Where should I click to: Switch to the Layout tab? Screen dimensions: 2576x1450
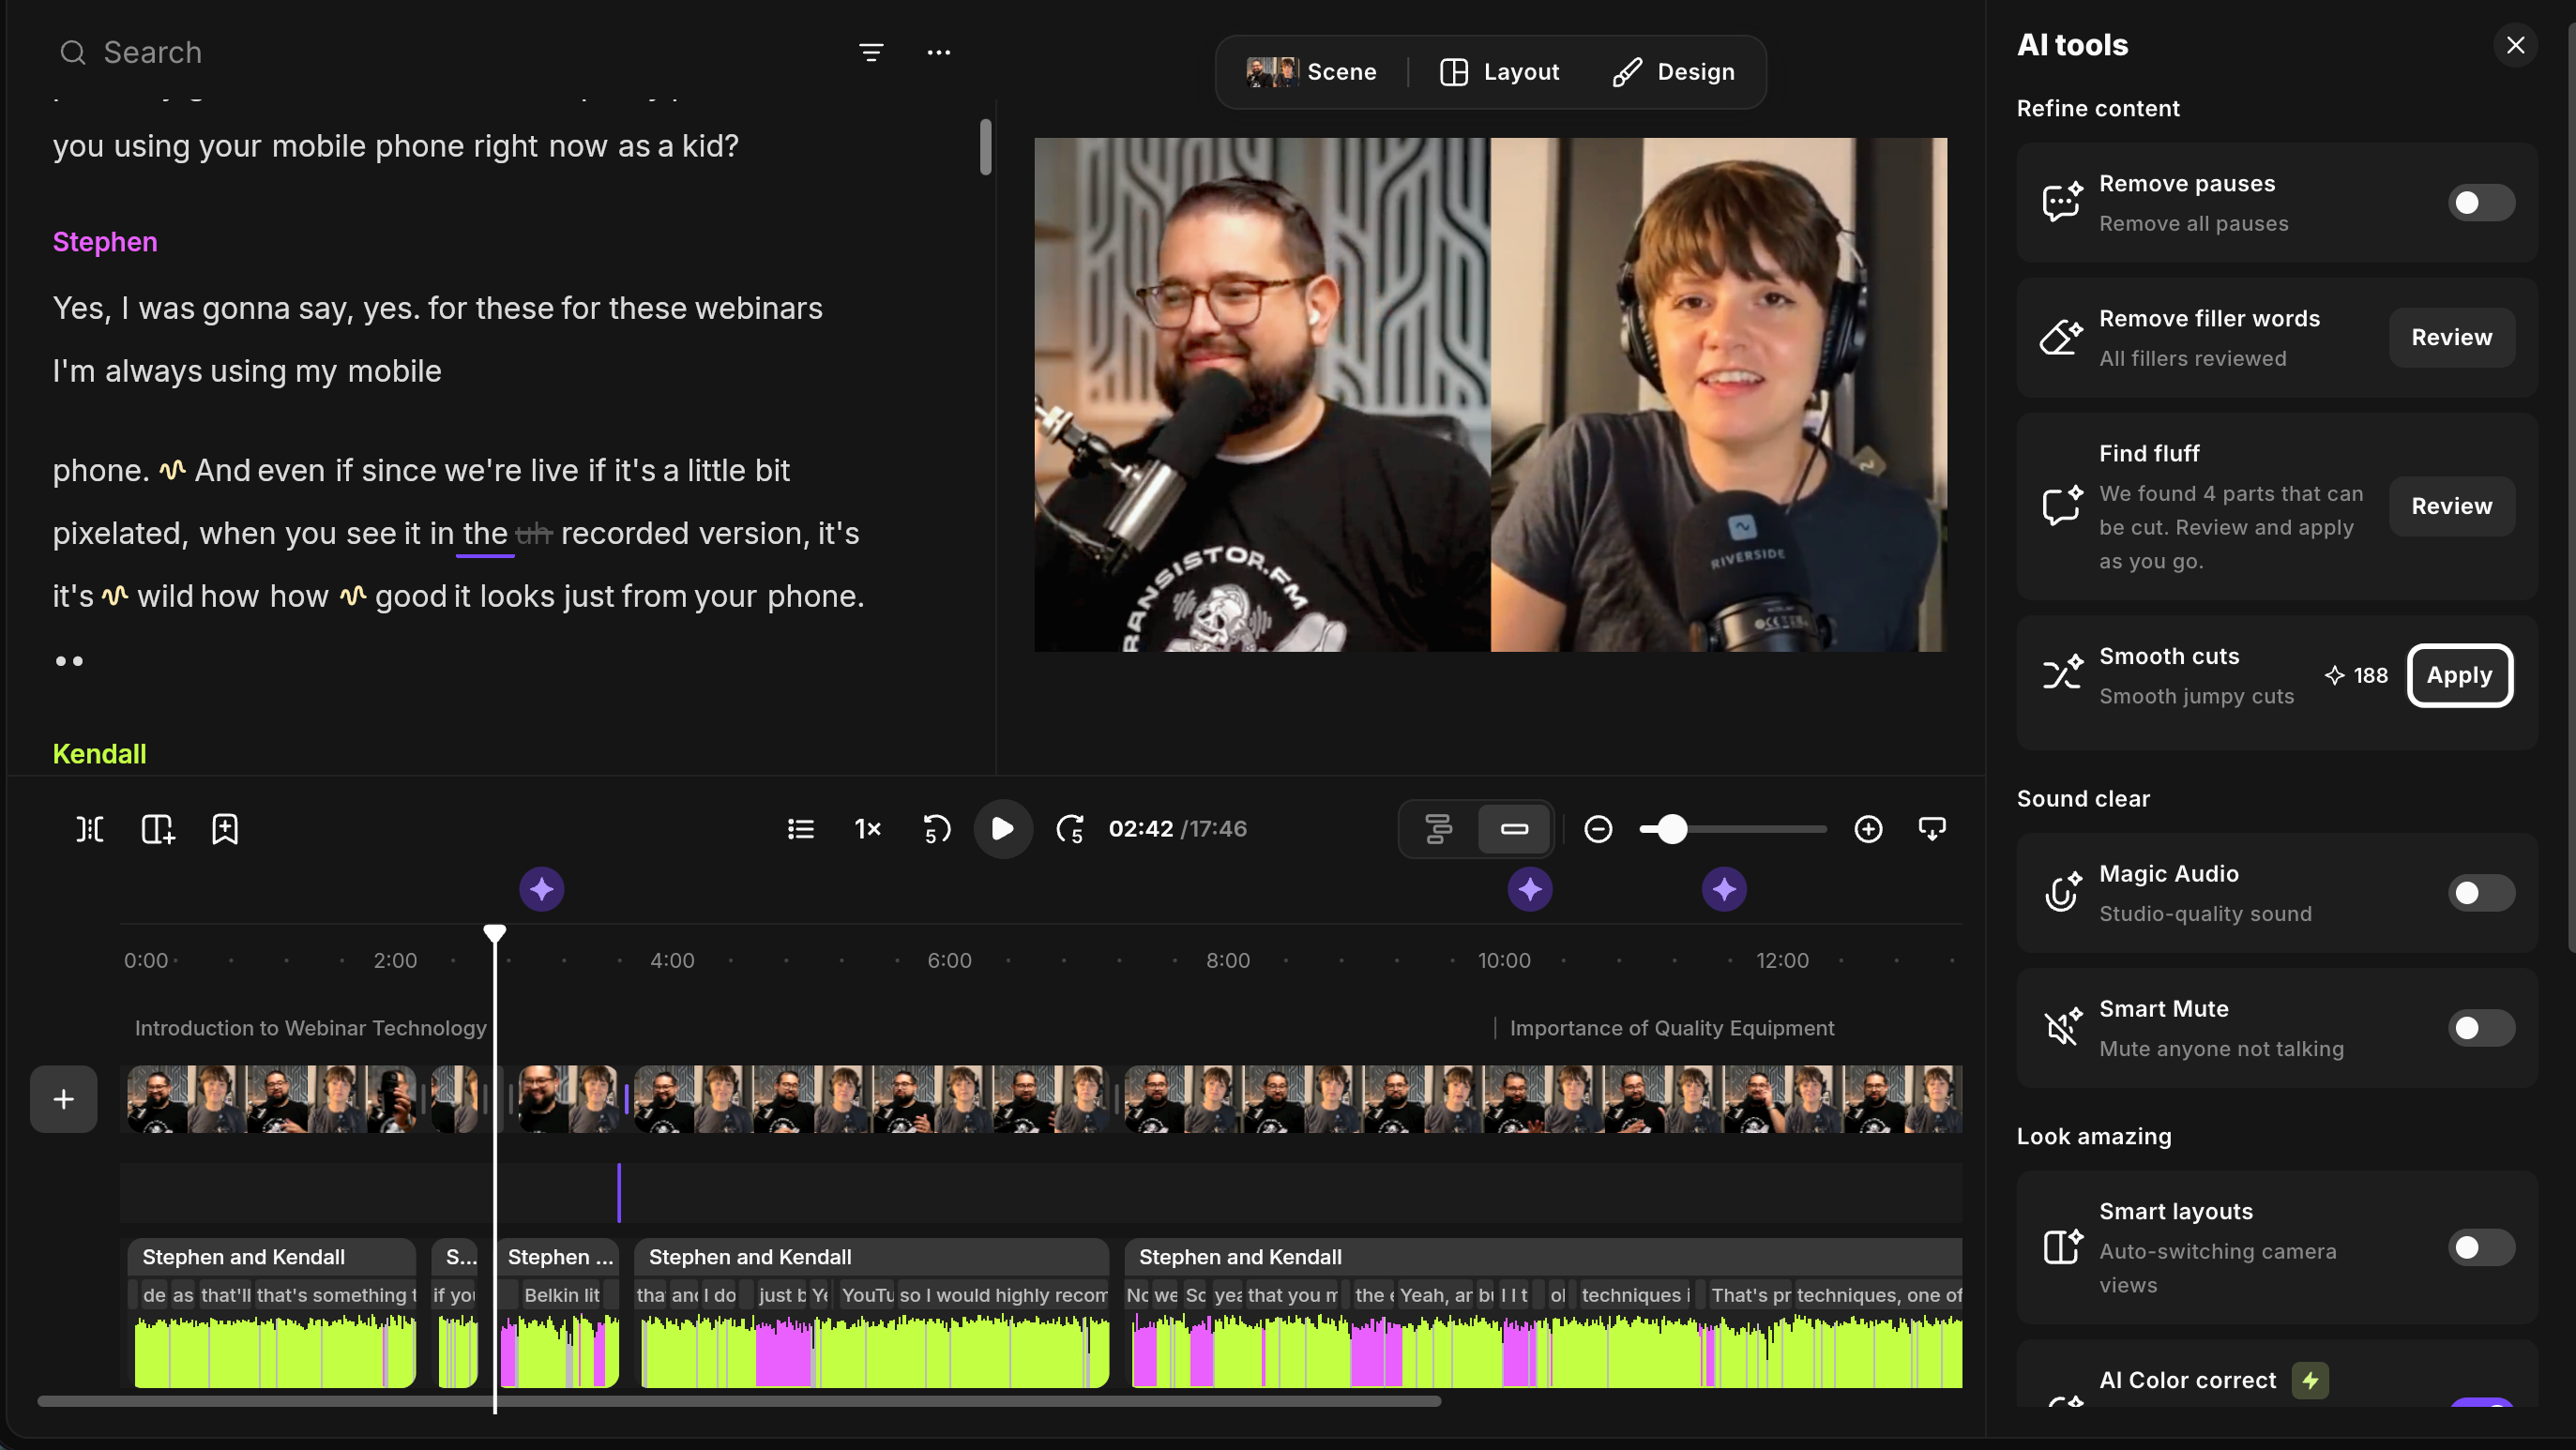1499,72
